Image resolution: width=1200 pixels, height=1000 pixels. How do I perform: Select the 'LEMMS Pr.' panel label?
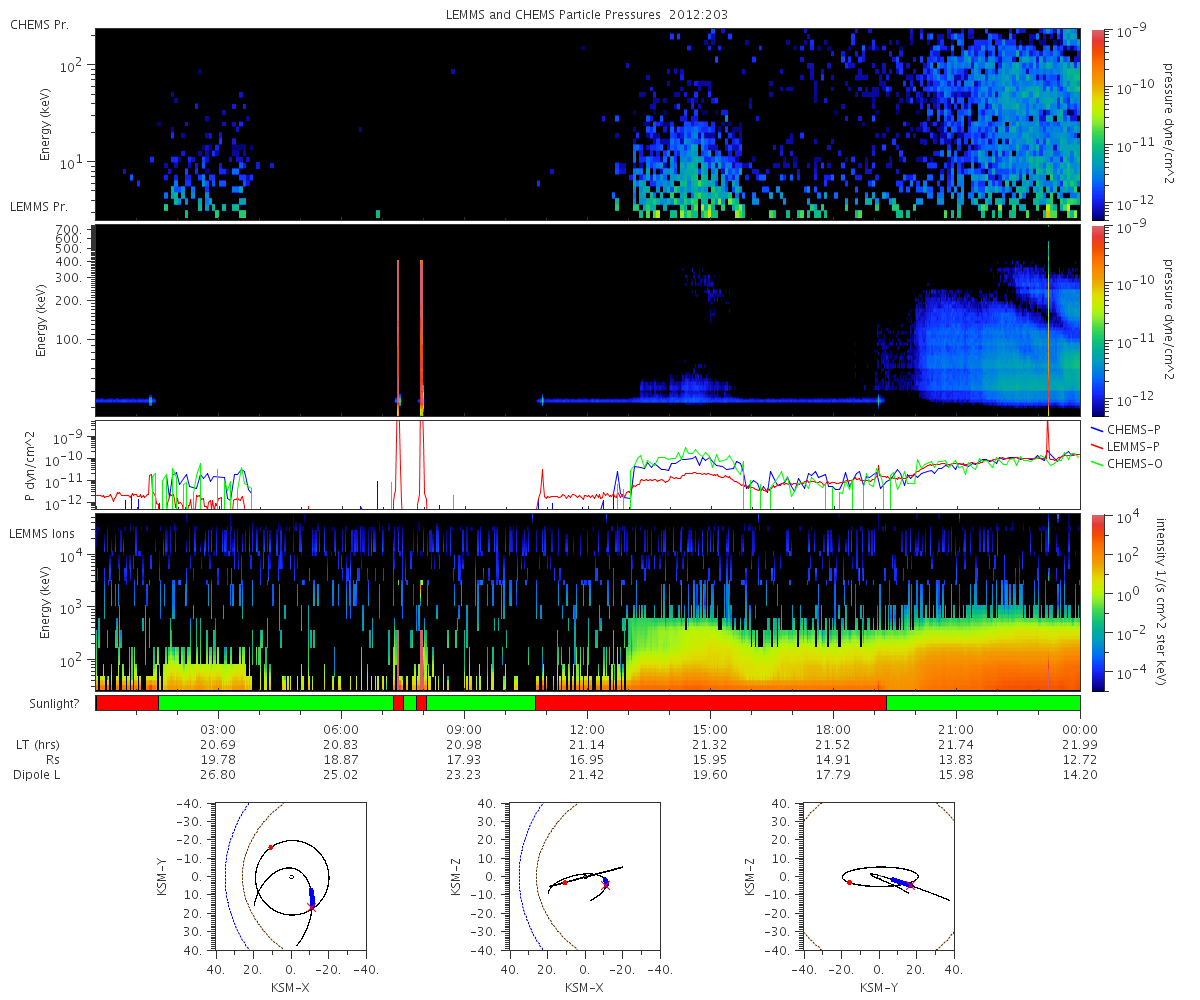(40, 207)
